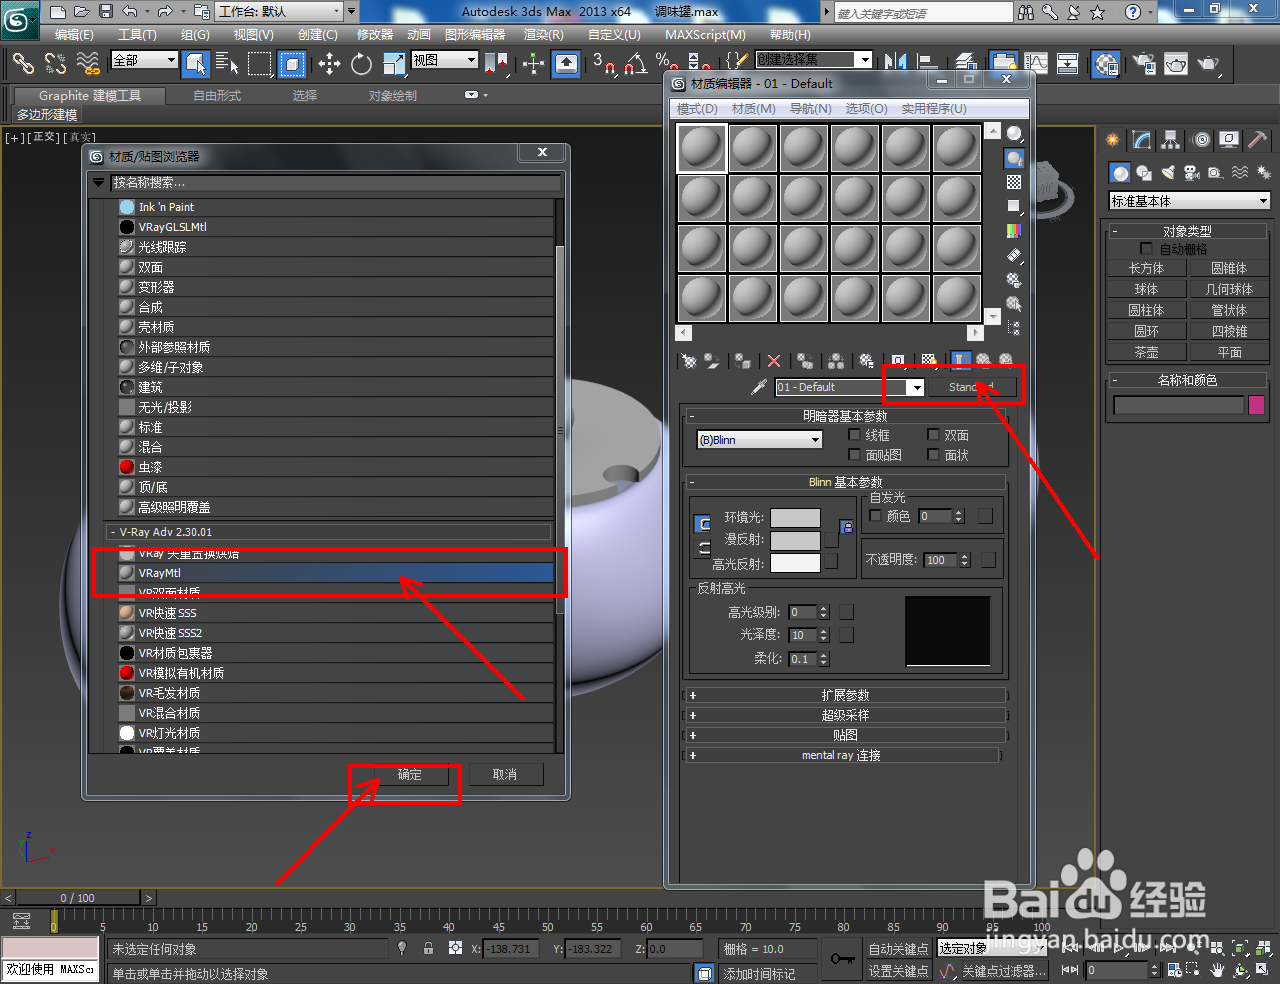The height and width of the screenshot is (984, 1280).
Task: Toggle checkered Background icon in material editor
Action: (1014, 182)
